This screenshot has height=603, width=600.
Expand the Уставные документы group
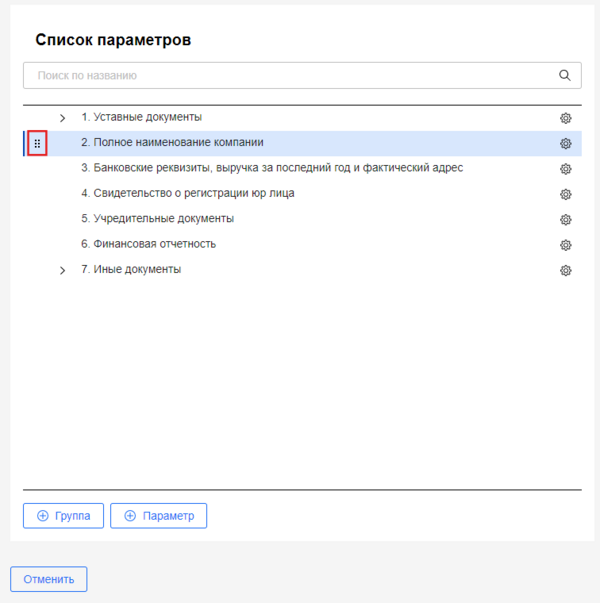[62, 118]
